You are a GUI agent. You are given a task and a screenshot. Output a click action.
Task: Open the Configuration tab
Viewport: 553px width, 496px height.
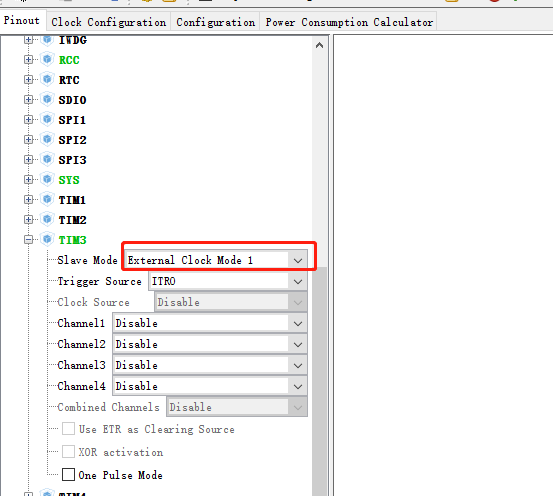pos(215,22)
